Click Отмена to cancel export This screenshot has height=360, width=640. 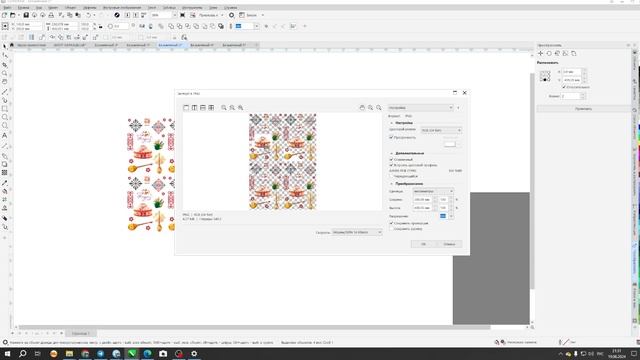449,244
